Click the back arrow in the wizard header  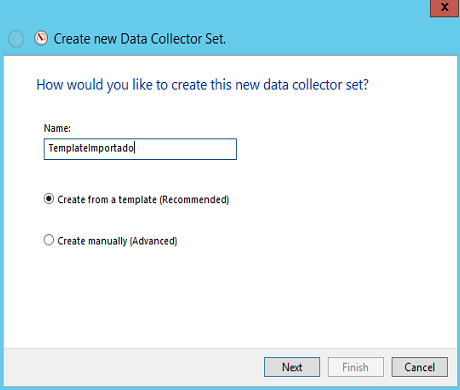16,39
